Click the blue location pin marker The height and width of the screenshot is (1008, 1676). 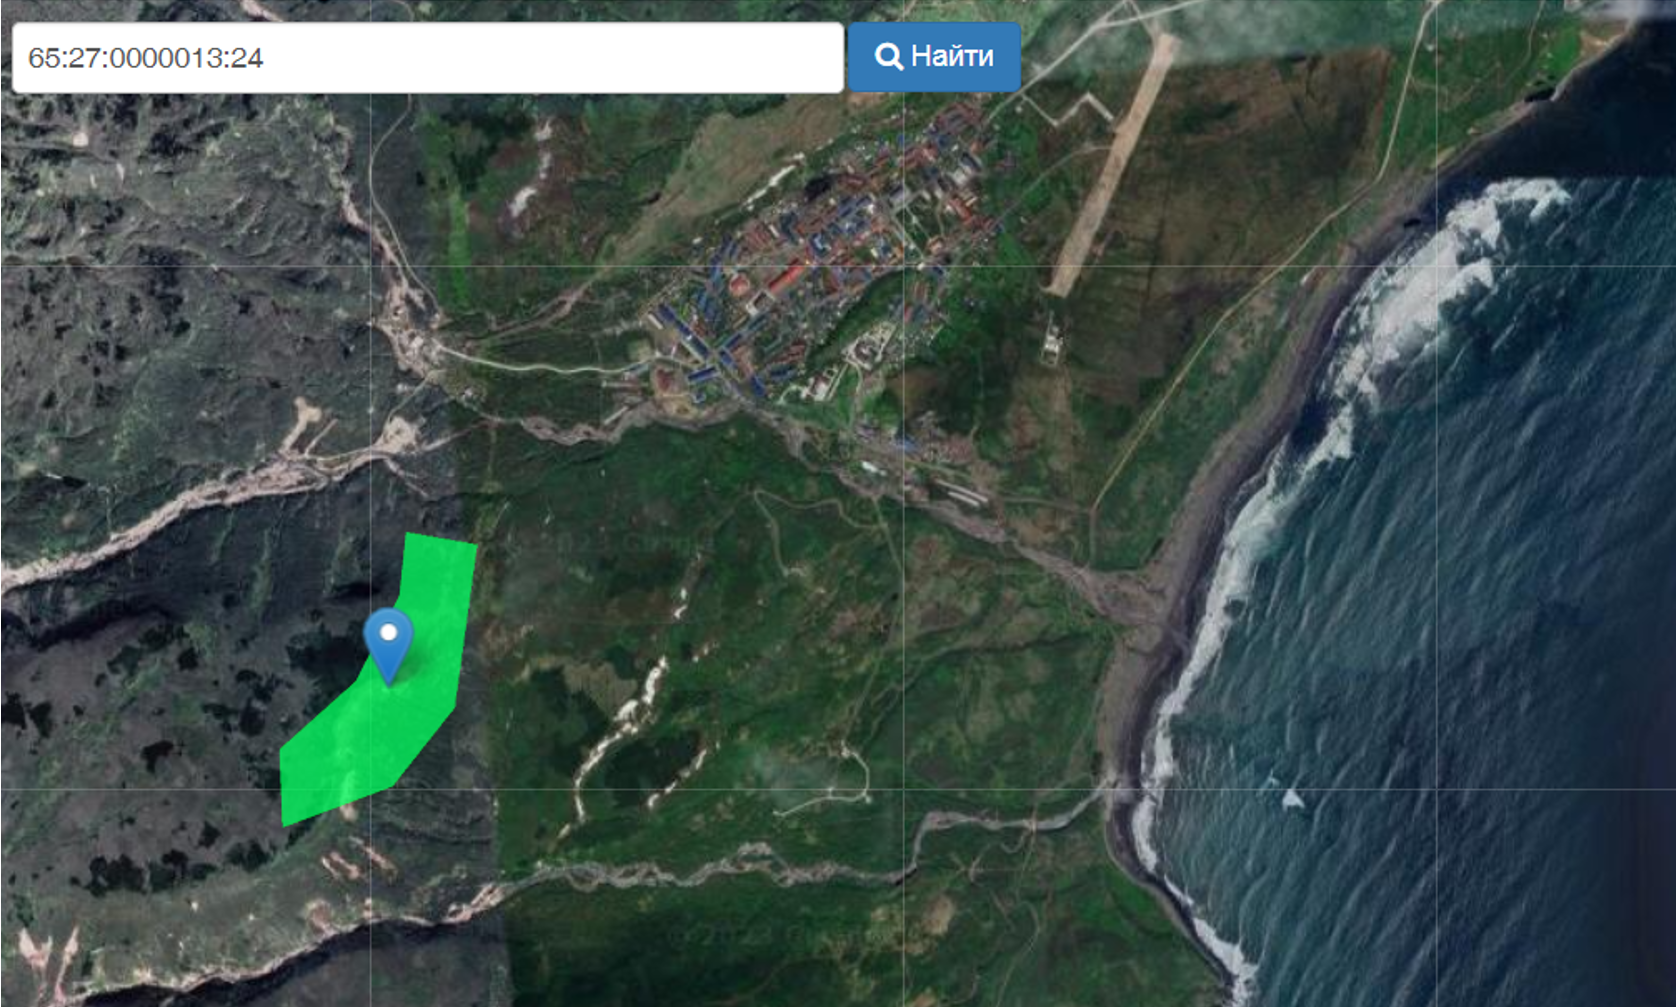click(x=388, y=647)
